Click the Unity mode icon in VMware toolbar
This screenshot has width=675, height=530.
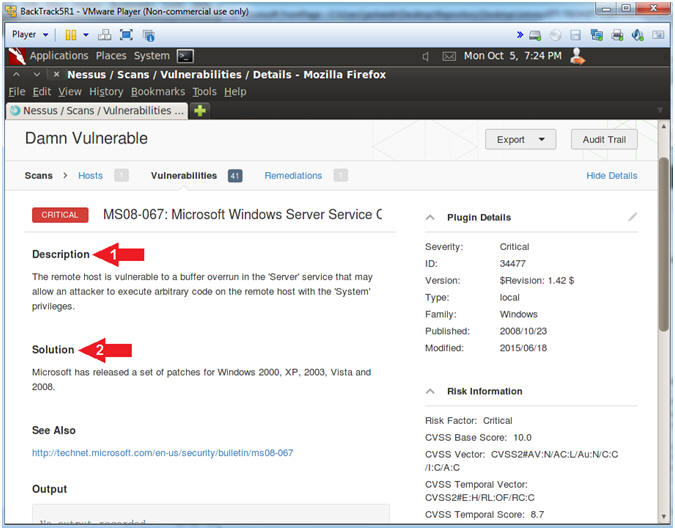pos(149,35)
